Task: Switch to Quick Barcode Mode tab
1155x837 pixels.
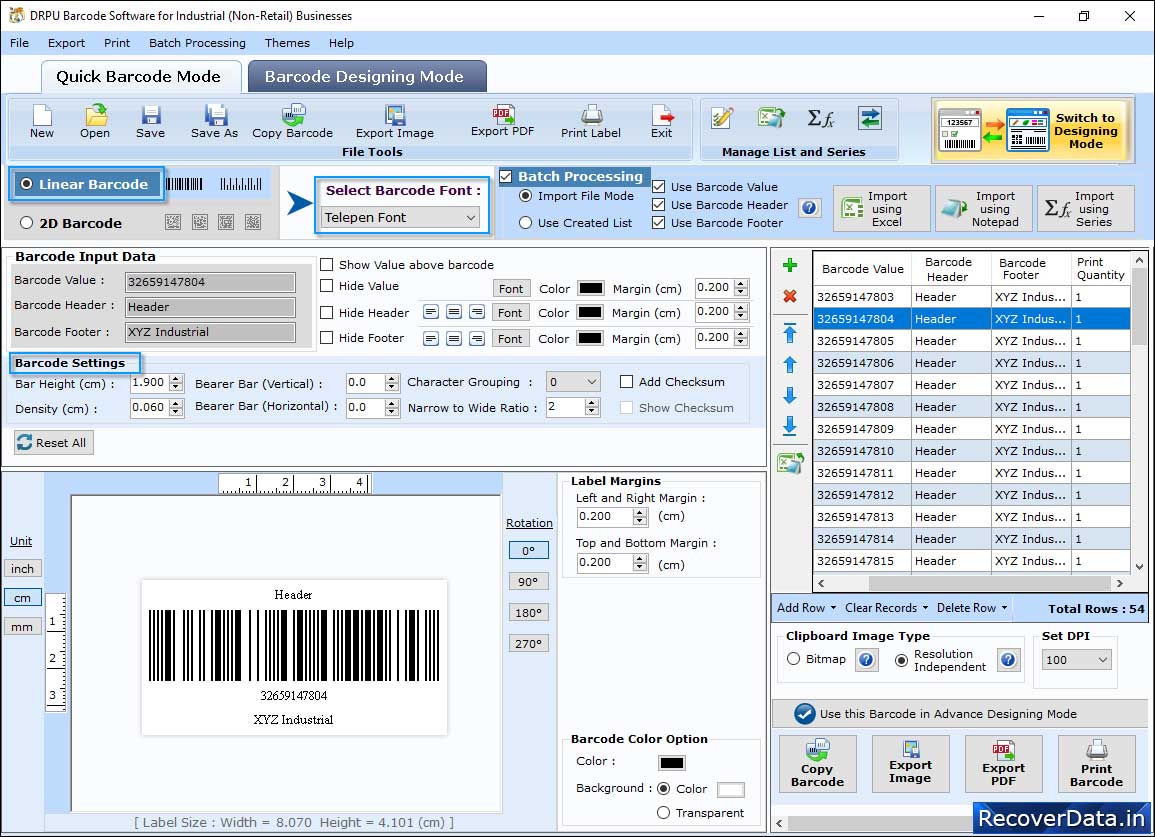Action: coord(139,77)
